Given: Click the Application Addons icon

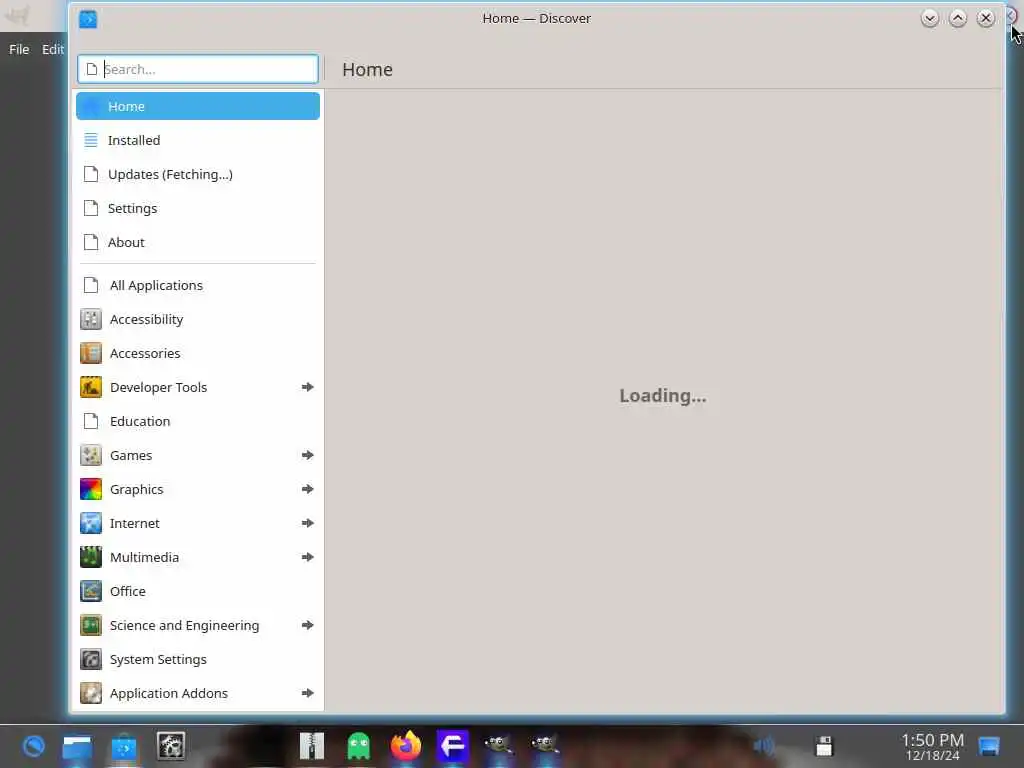Looking at the screenshot, I should pyautogui.click(x=91, y=693).
